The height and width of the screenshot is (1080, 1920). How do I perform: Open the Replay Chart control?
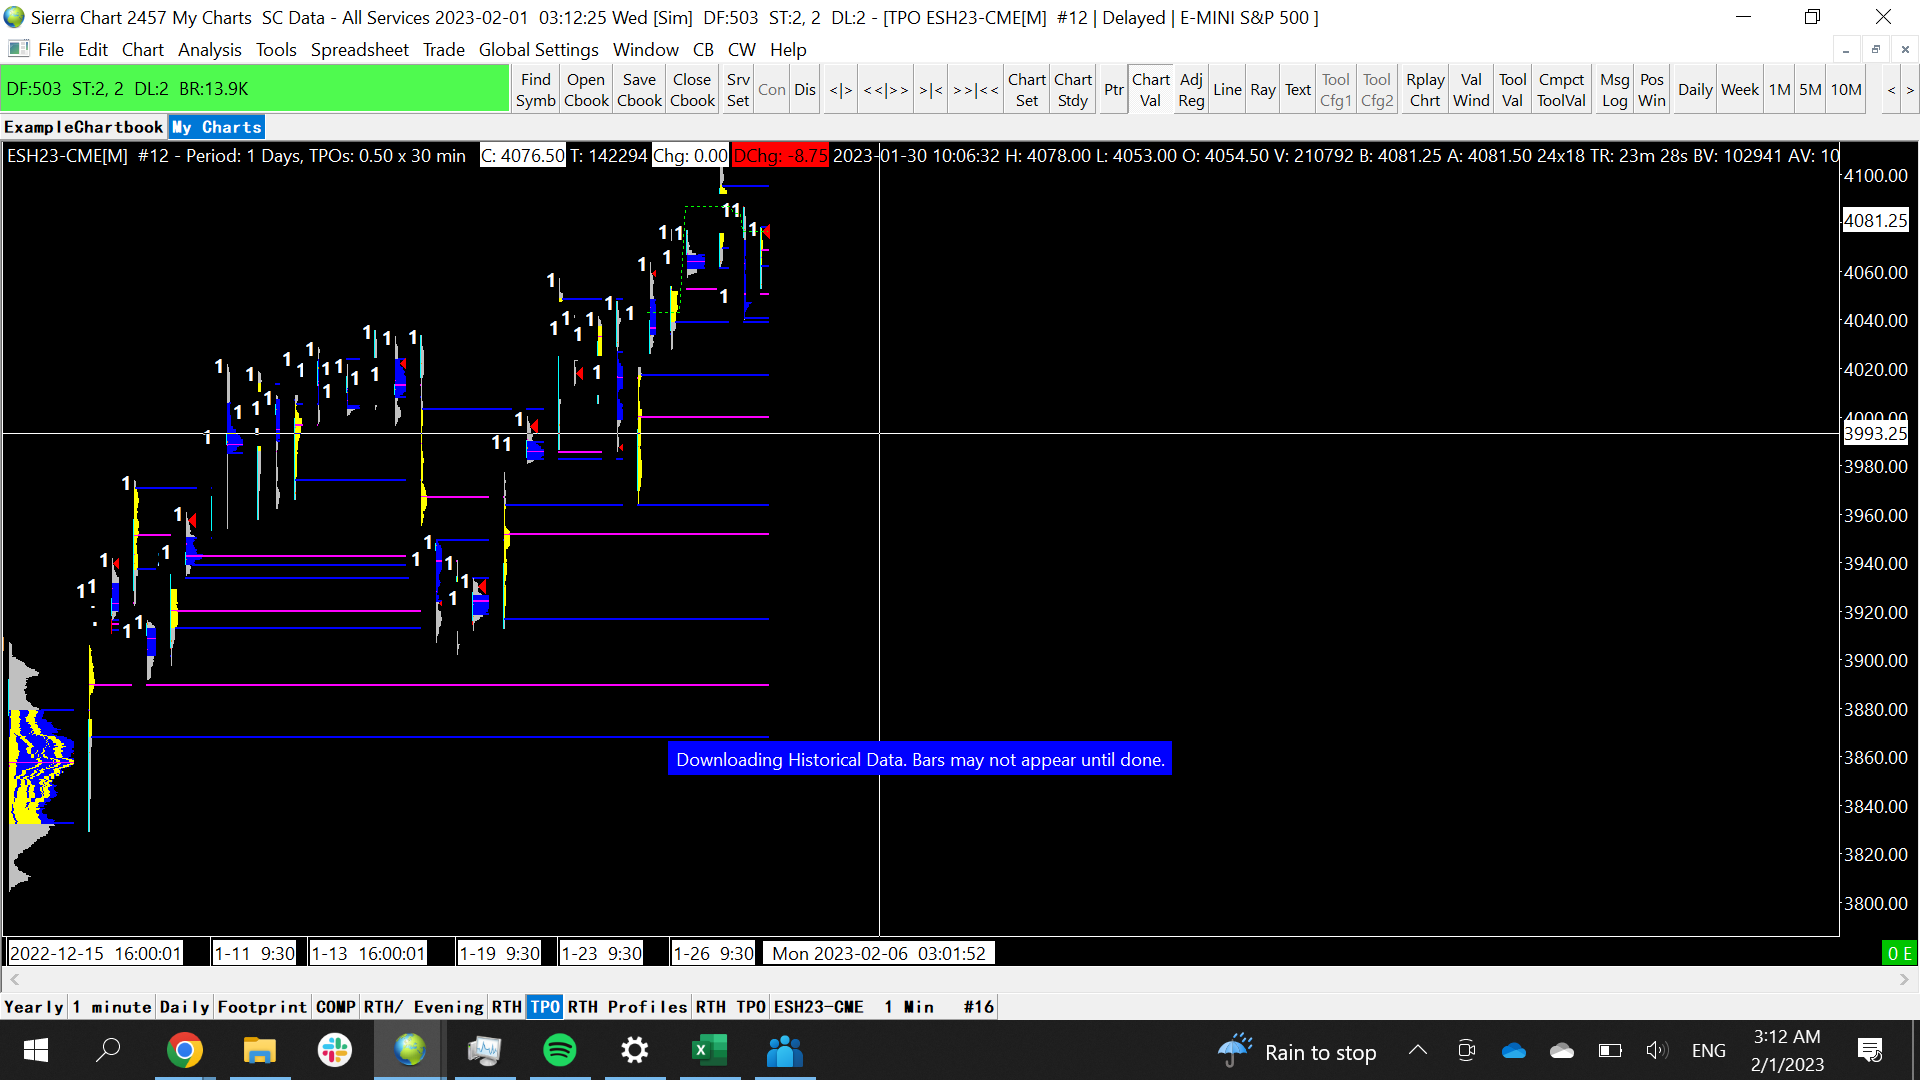pos(1424,90)
